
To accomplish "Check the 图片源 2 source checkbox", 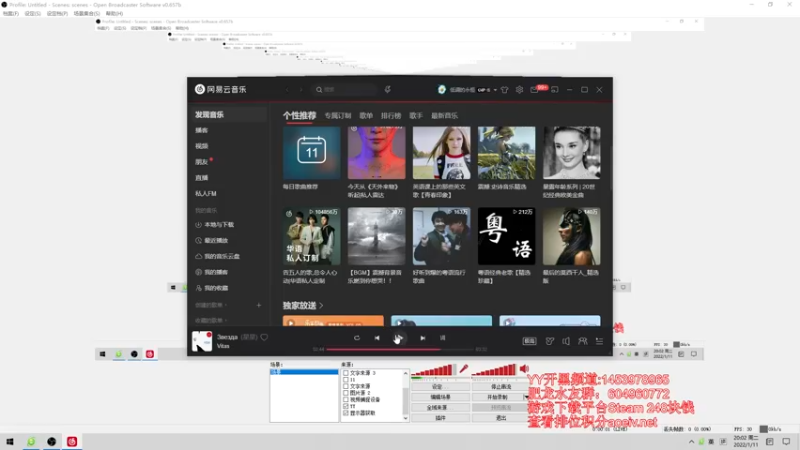I will pyautogui.click(x=346, y=393).
